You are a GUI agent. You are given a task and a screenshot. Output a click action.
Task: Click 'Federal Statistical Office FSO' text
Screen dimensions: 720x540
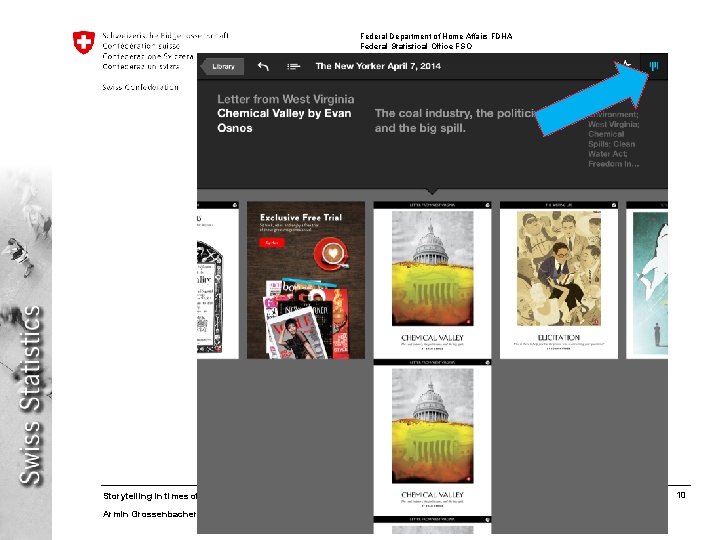416,46
